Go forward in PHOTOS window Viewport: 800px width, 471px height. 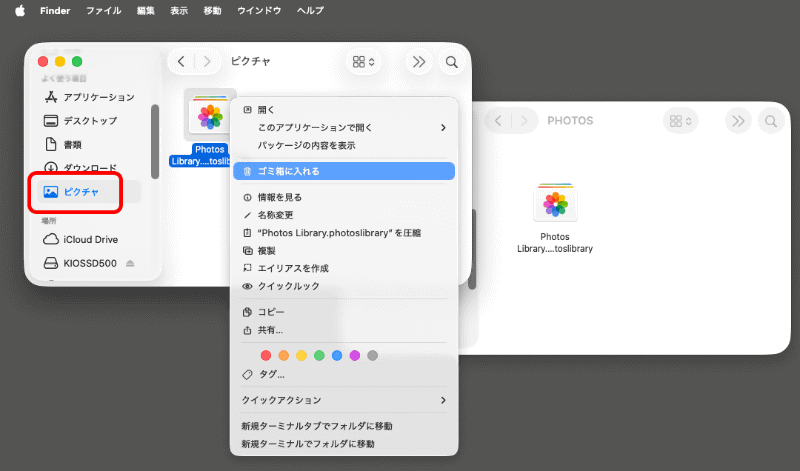524,121
